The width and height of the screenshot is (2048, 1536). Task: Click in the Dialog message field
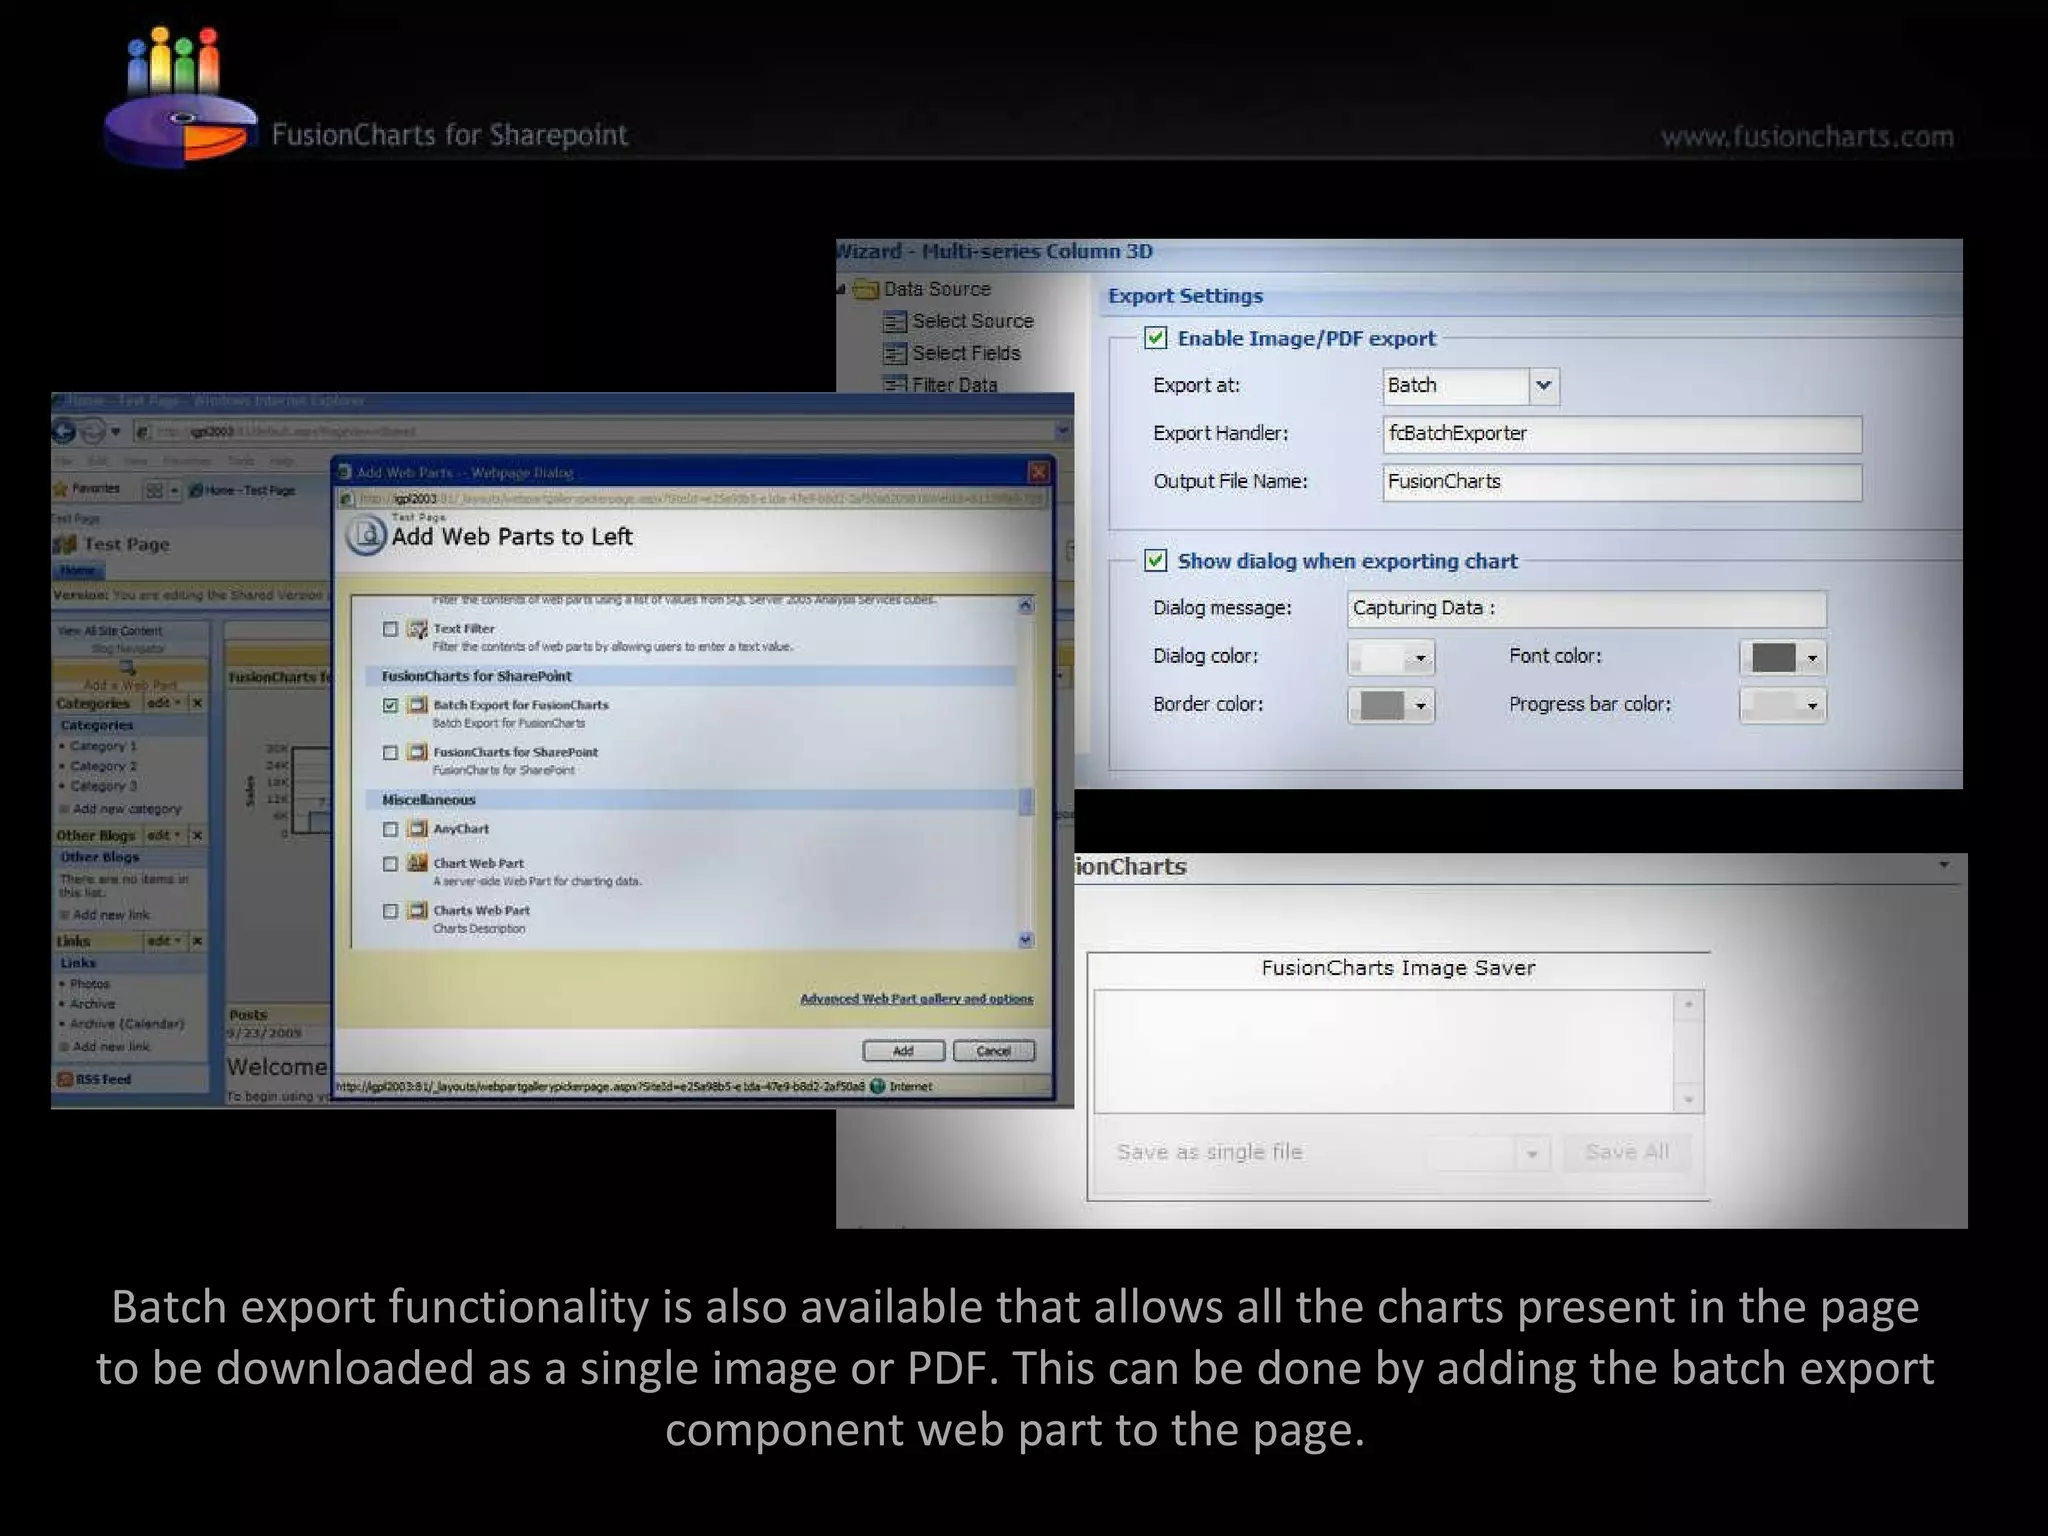1586,609
